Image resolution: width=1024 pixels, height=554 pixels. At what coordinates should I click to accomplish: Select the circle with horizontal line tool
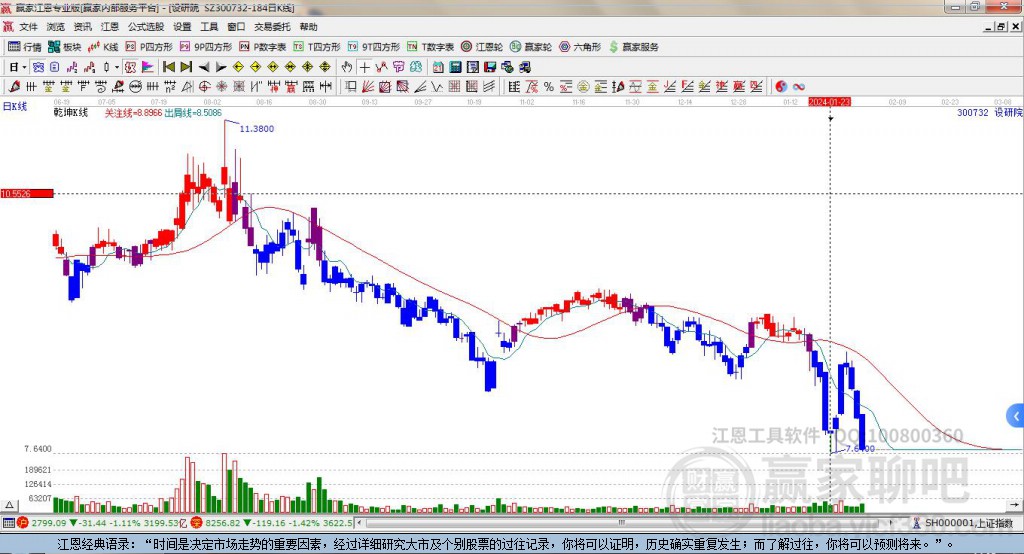(135, 86)
